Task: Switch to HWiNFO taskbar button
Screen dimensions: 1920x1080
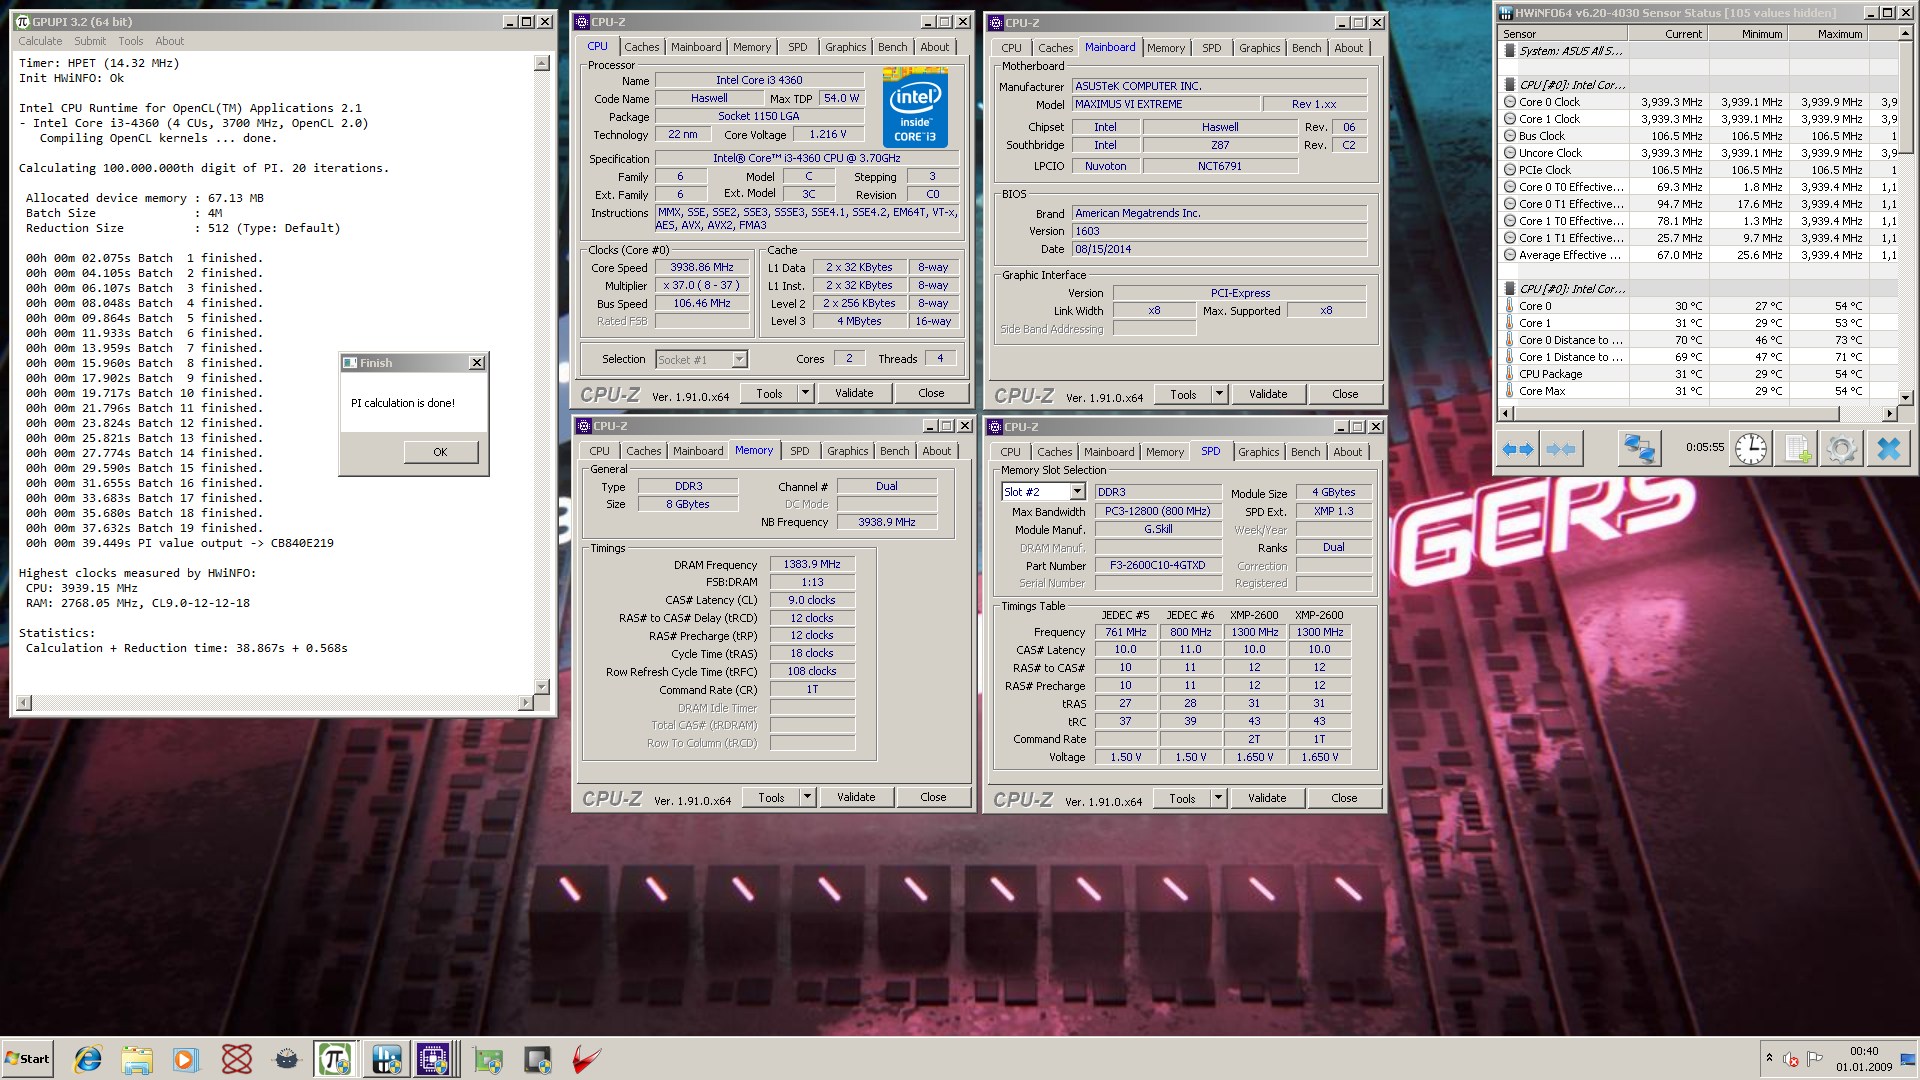Action: [386, 1059]
